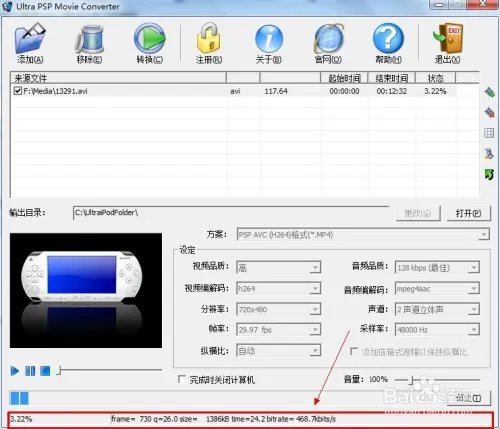Open the 方案 profile dropdown

click(483, 234)
